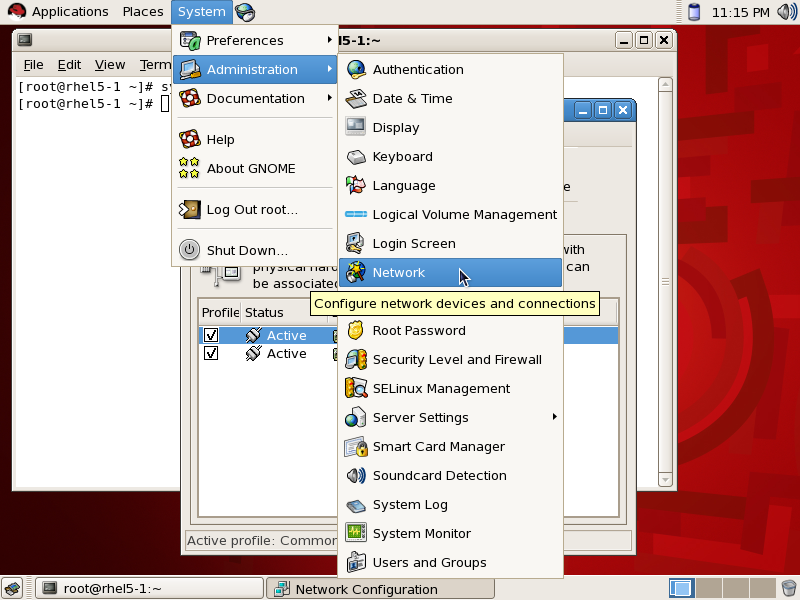Open the Smart Card Manager
Screen dimensions: 800x600
click(436, 446)
